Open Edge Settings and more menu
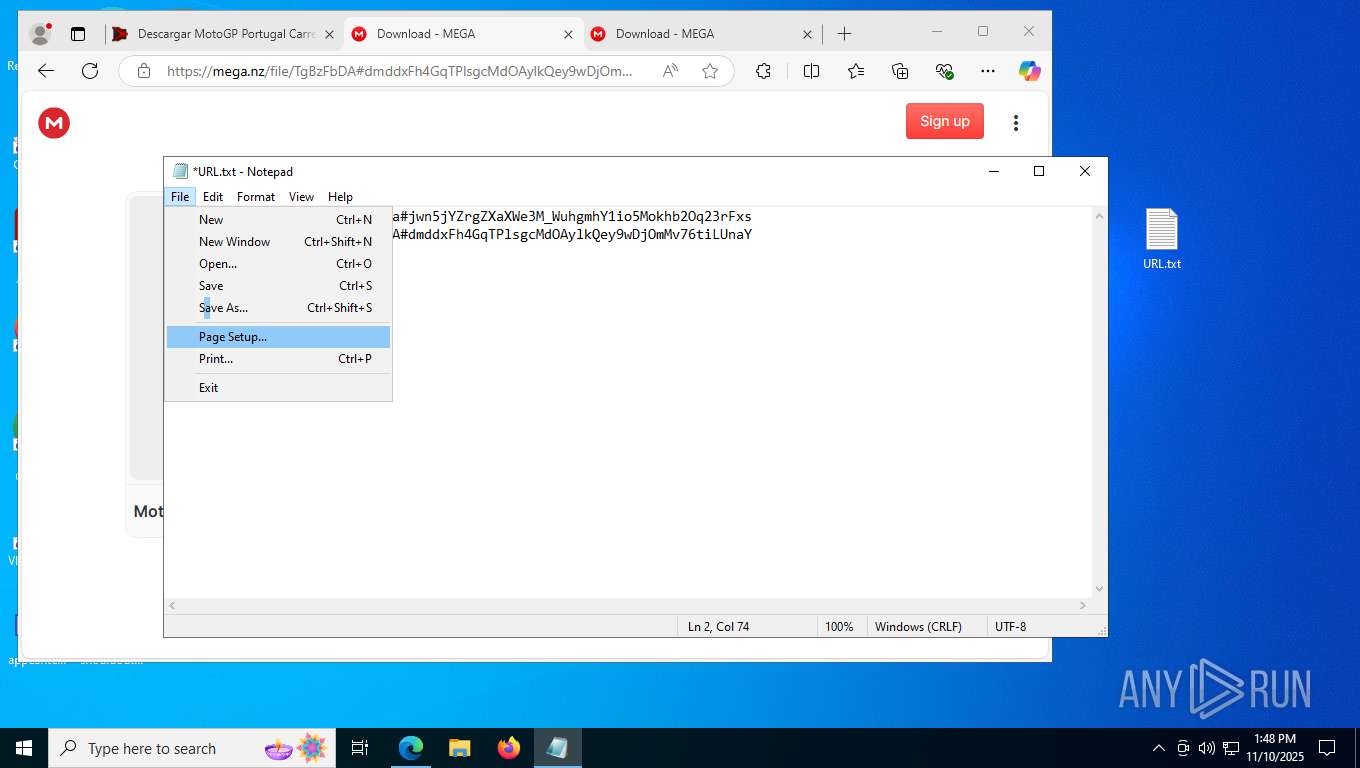 pos(988,71)
